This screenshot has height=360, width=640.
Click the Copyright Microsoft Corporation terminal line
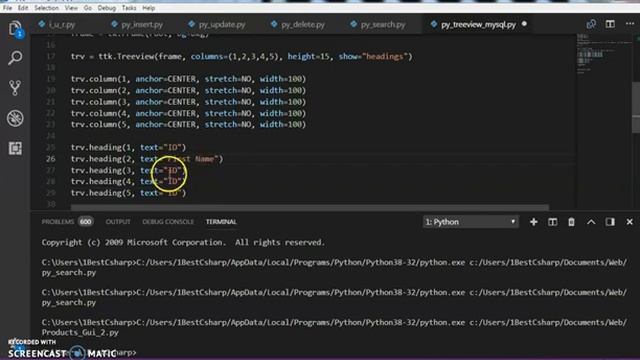183,242
